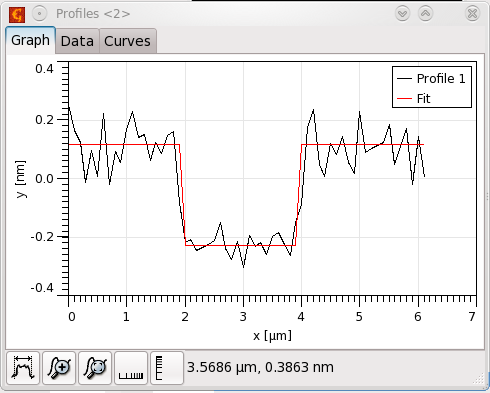Screen dimensions: 490x393
Task: Choose the vertical y-range selection tool
Action: point(167,368)
